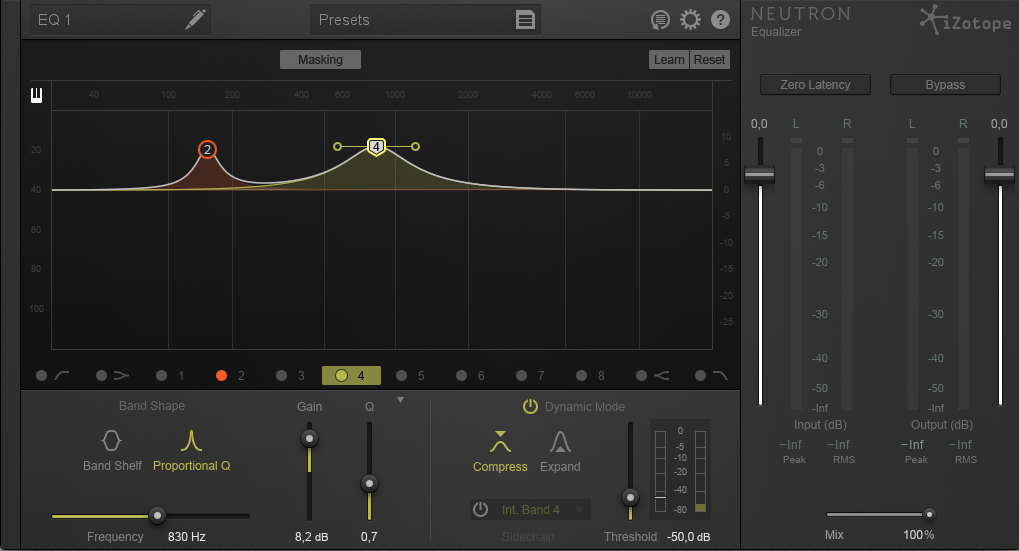The image size is (1019, 551).
Task: Click the input Peak -Inf readout
Action: (790, 445)
